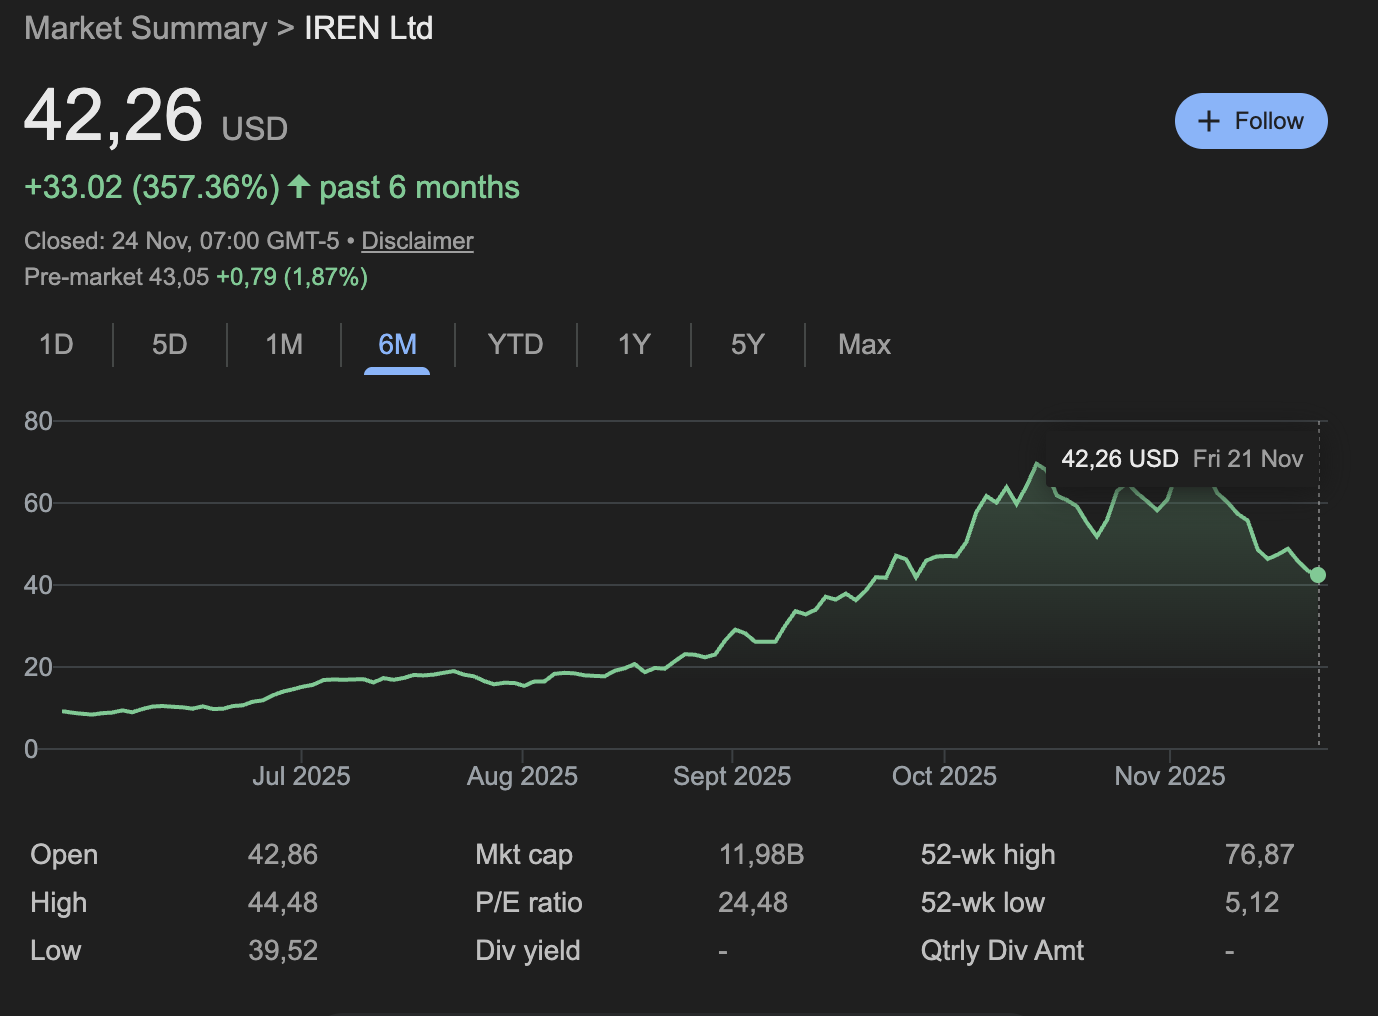The width and height of the screenshot is (1378, 1016).
Task: Click the Oct 2025 axis label
Action: pyautogui.click(x=944, y=776)
